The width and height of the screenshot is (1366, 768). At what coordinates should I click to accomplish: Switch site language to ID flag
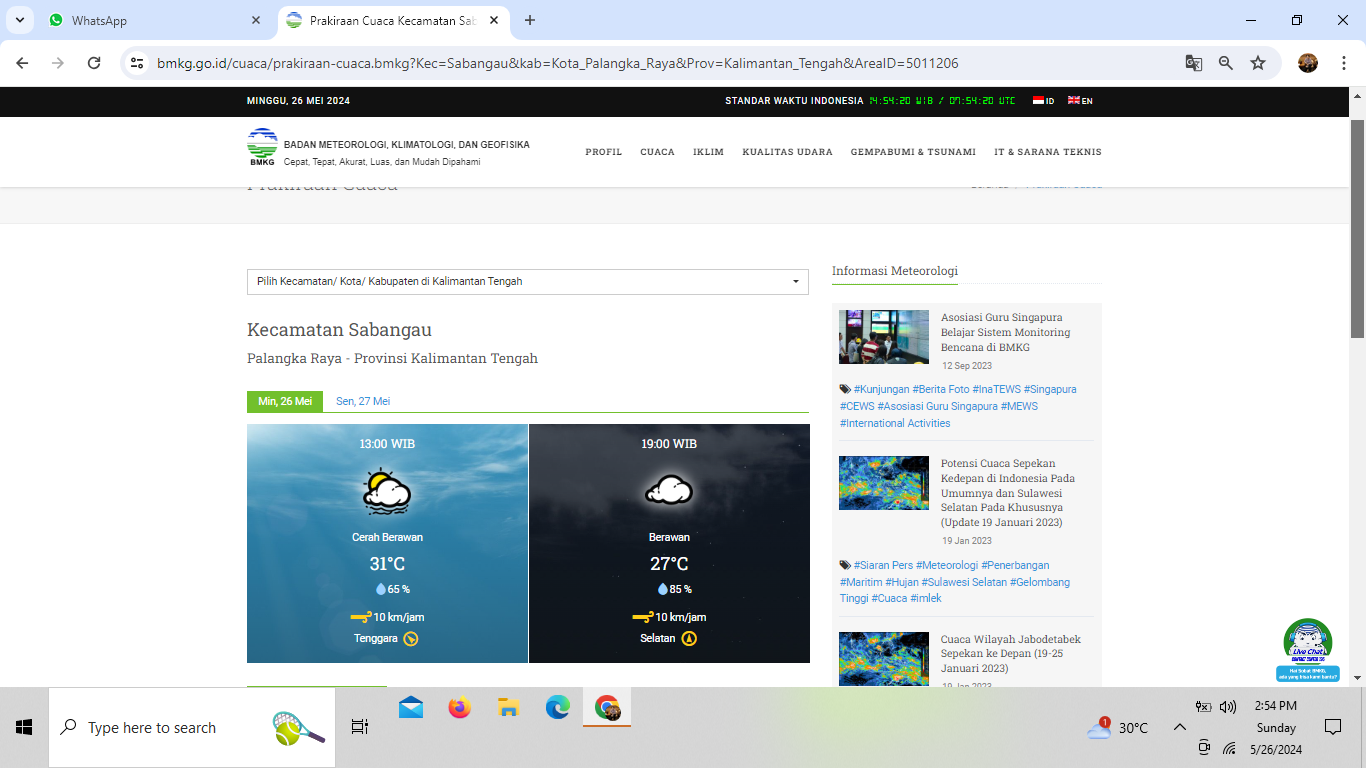pyautogui.click(x=1043, y=100)
